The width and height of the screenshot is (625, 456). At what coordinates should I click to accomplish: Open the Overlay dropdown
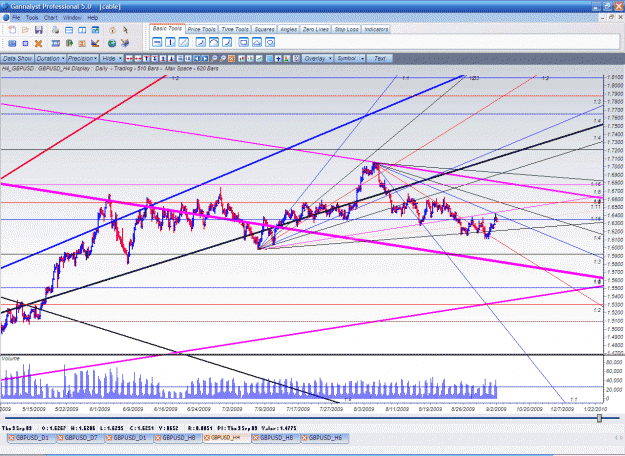pos(317,59)
